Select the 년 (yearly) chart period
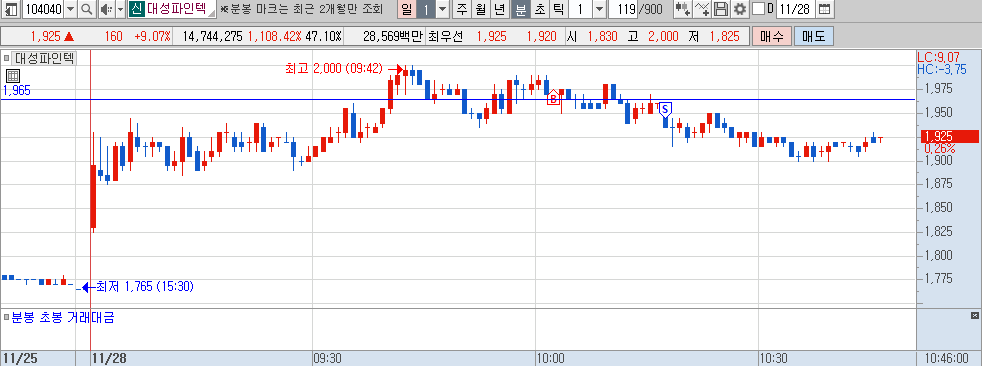982x366 pixels. pos(499,9)
